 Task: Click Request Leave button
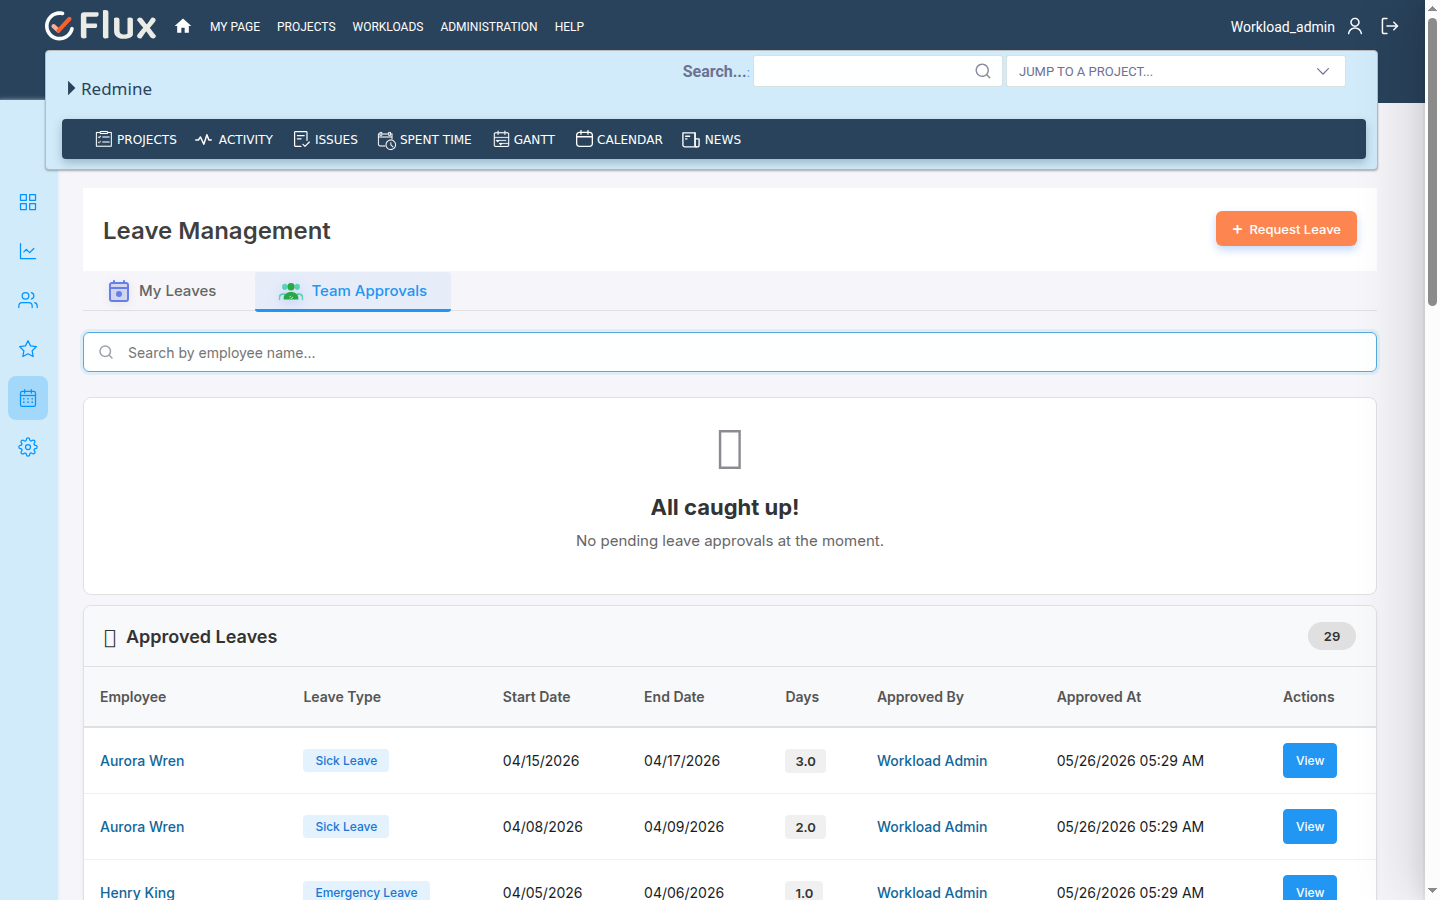click(1286, 229)
